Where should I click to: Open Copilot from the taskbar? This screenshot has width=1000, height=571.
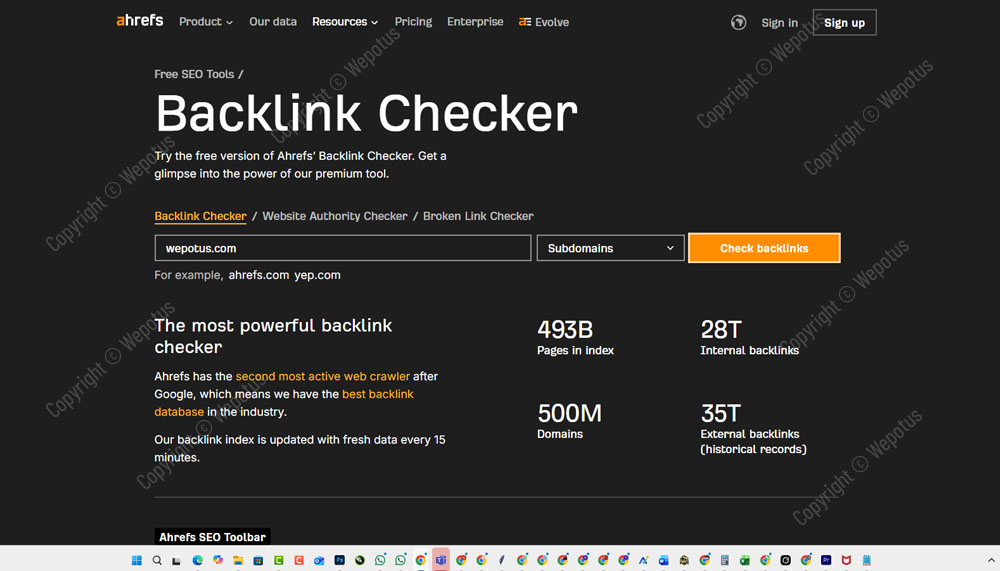(218, 560)
